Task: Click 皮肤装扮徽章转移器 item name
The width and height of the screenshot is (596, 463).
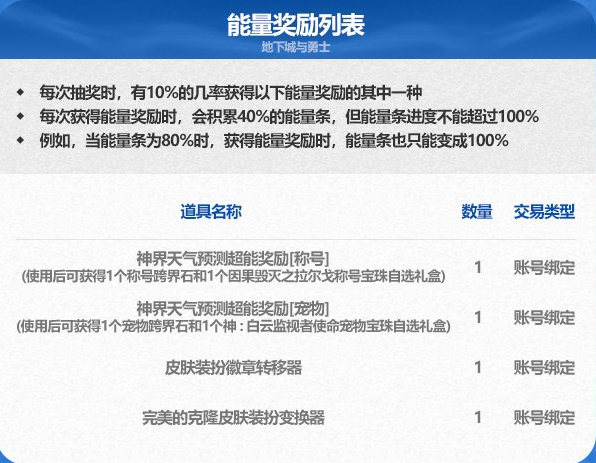Action: tap(233, 368)
